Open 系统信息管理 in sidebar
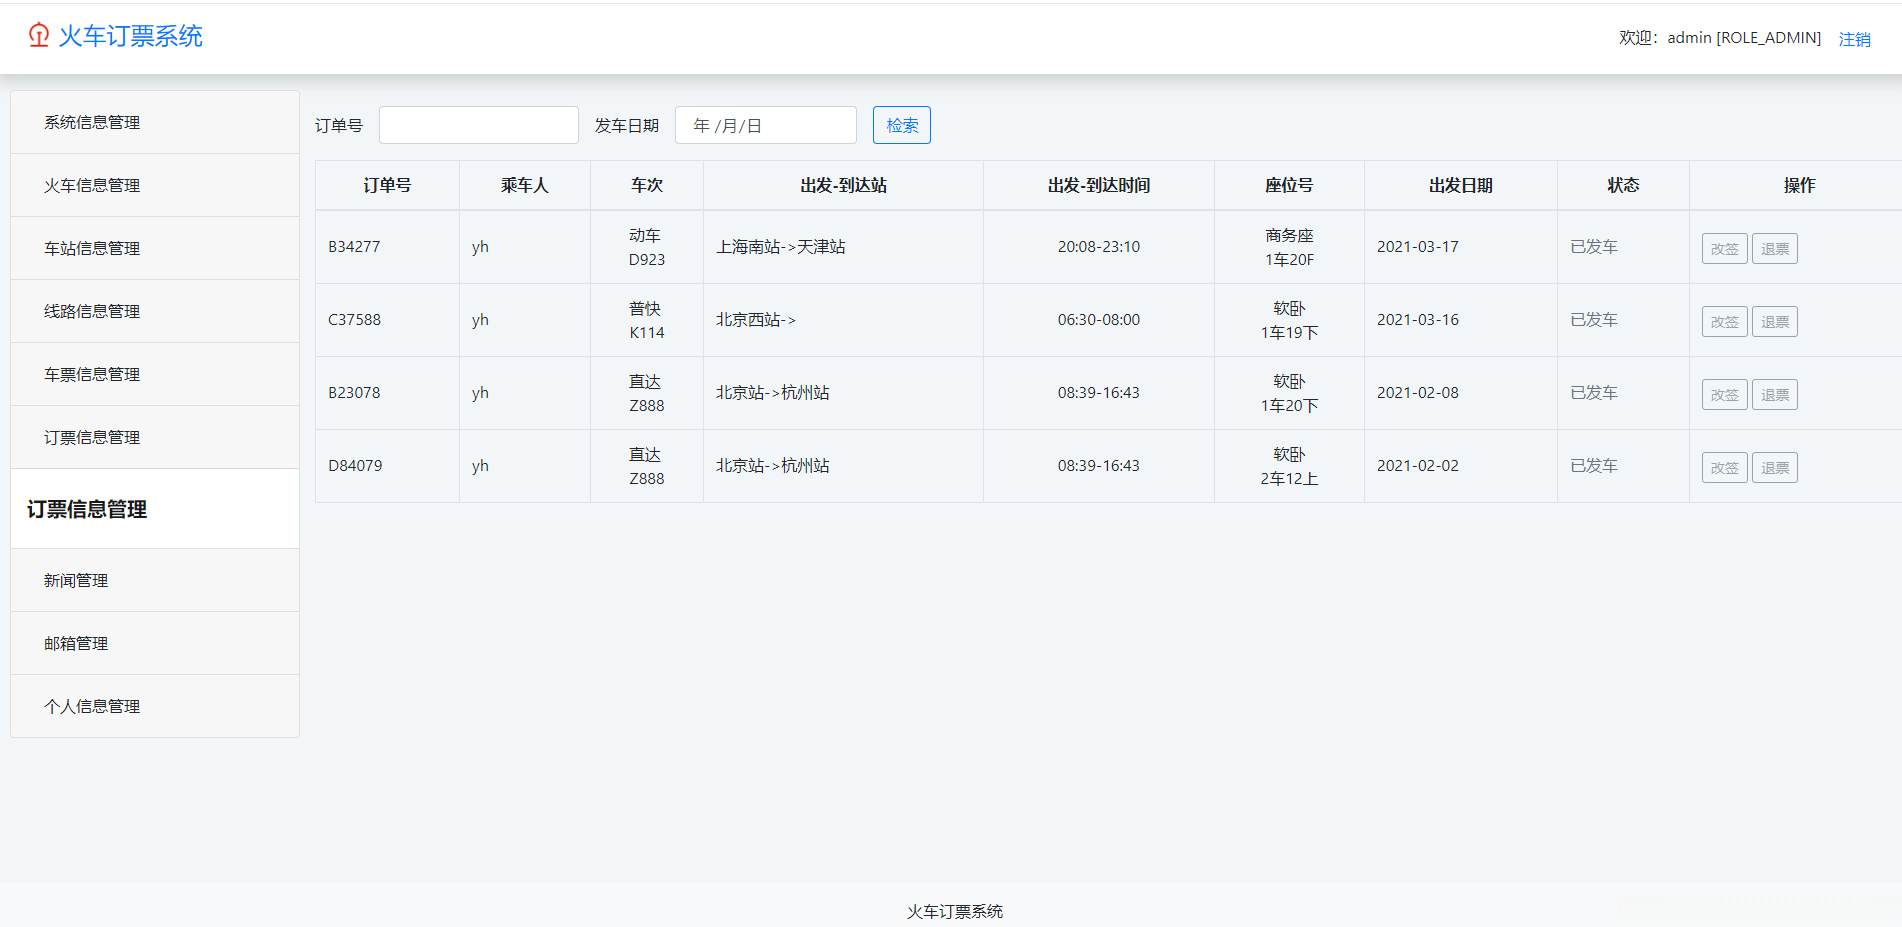 [92, 122]
